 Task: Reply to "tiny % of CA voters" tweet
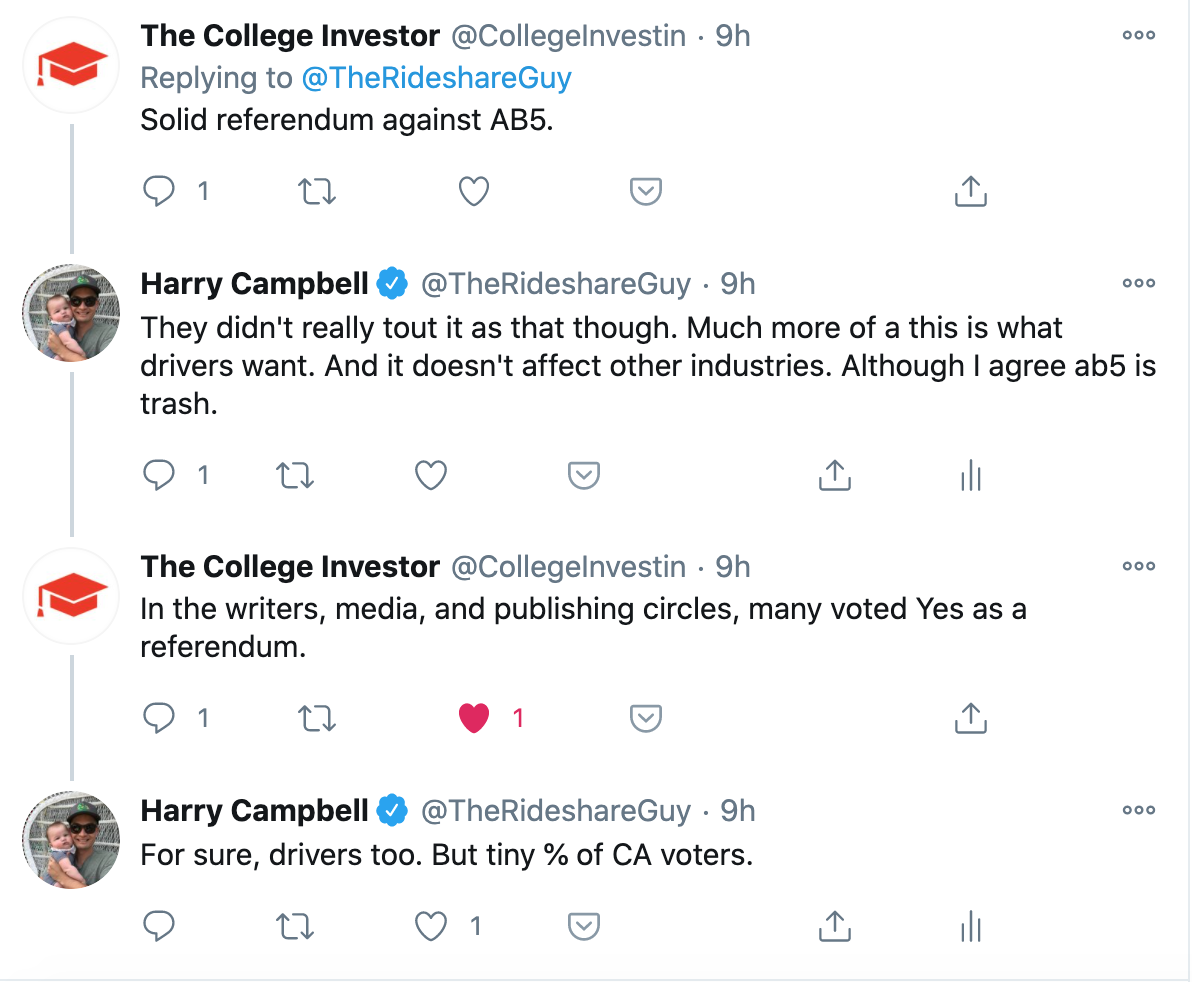pos(159,927)
